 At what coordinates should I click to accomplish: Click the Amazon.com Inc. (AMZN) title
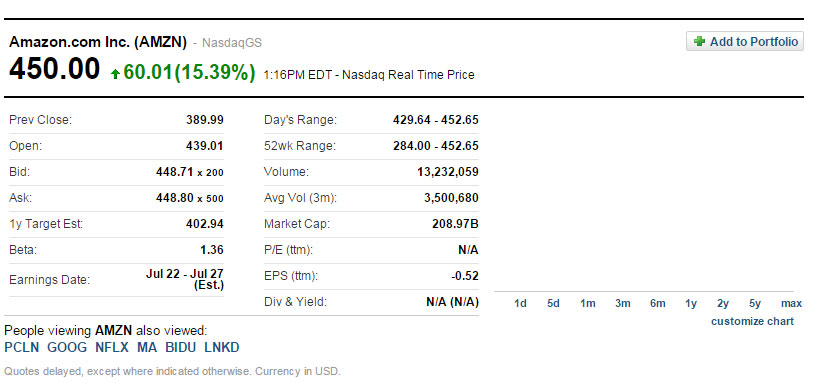[x=98, y=42]
